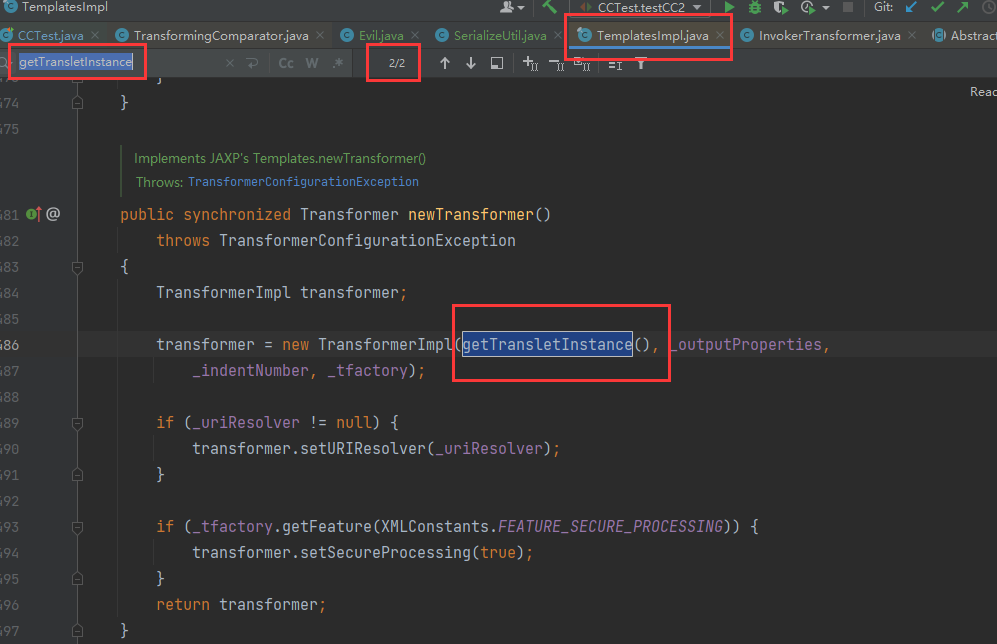997x644 pixels.
Task: Unselect occurrence icon in find bar
Action: point(556,64)
